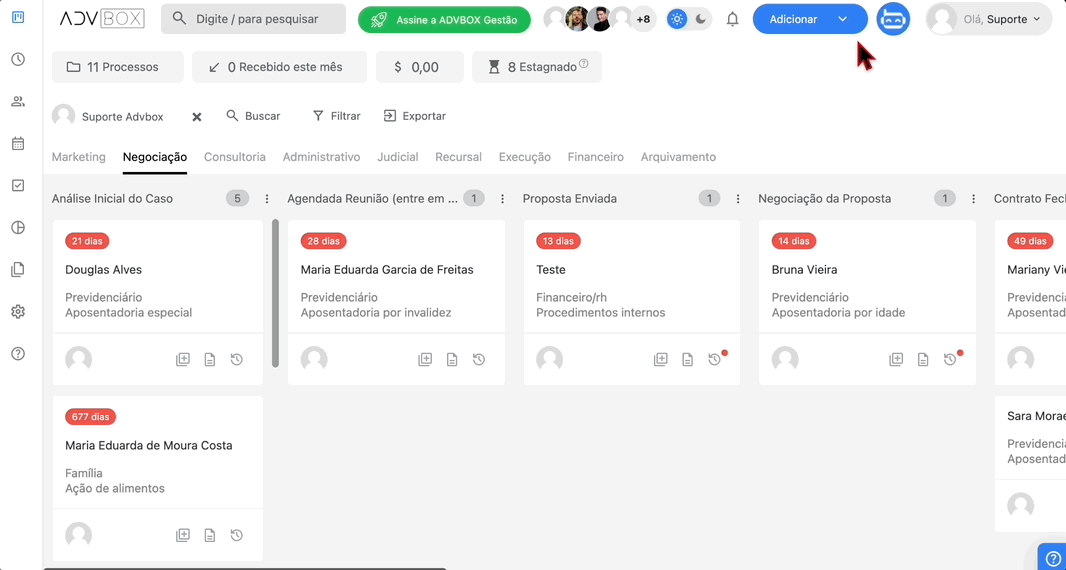
Task: Open history icon on Bruna Vieira card
Action: coord(950,359)
